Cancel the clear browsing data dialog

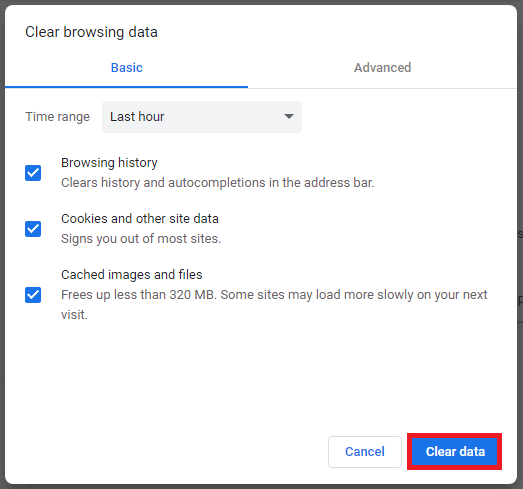(x=365, y=452)
